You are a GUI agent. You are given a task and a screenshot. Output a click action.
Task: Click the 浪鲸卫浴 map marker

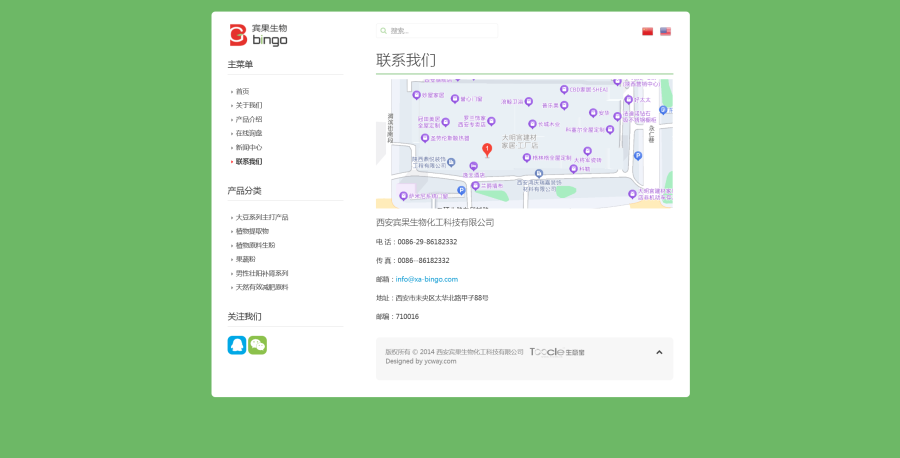(529, 102)
